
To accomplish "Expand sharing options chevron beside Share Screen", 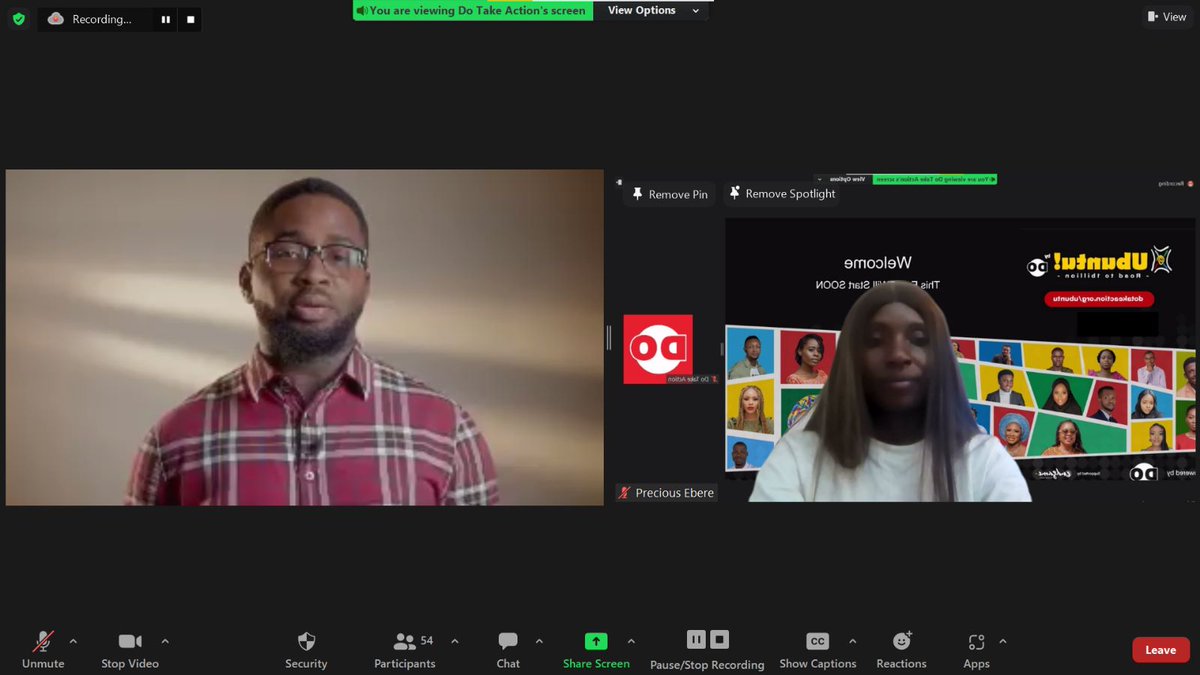I will pos(631,641).
